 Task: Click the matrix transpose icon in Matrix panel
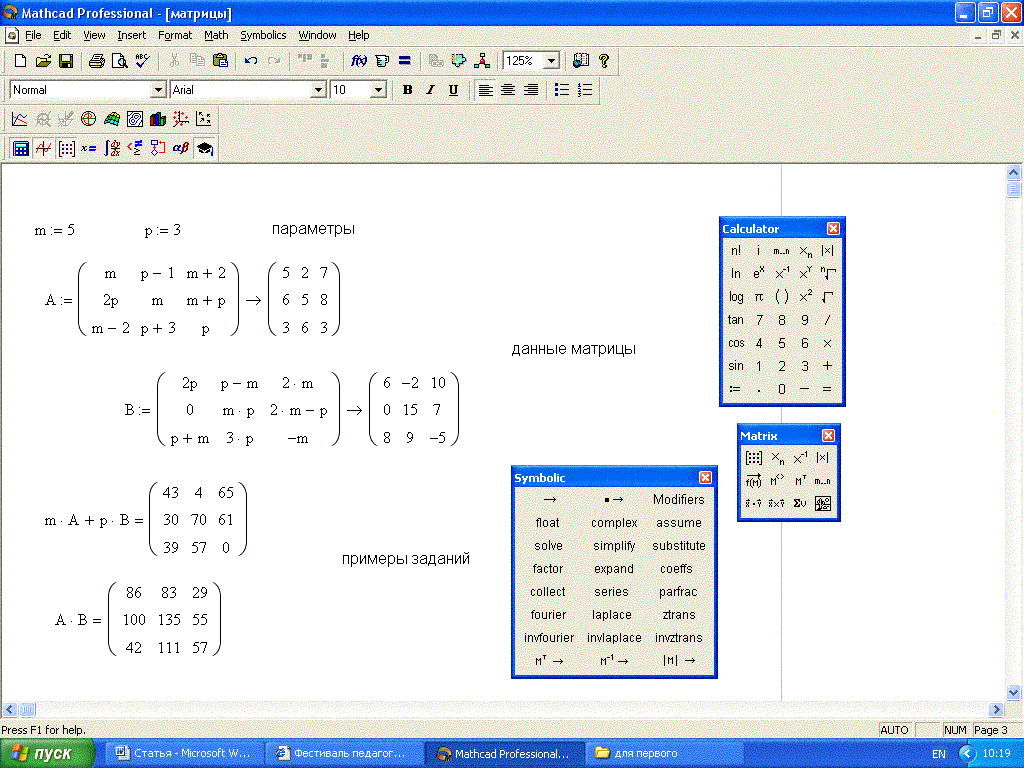799,481
